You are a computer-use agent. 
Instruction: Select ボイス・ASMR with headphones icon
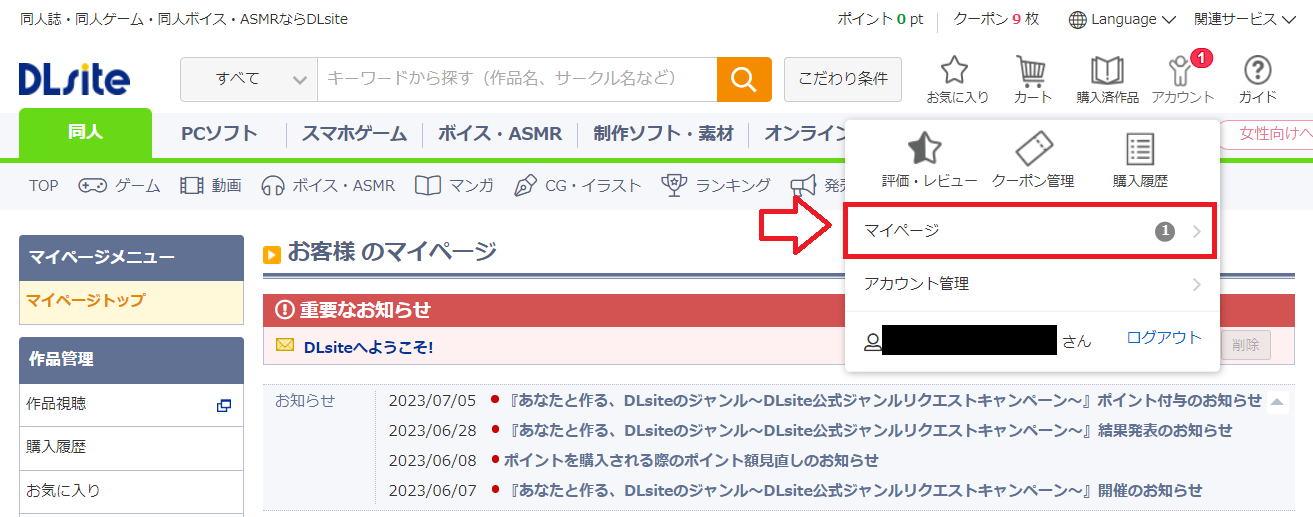[x=328, y=185]
